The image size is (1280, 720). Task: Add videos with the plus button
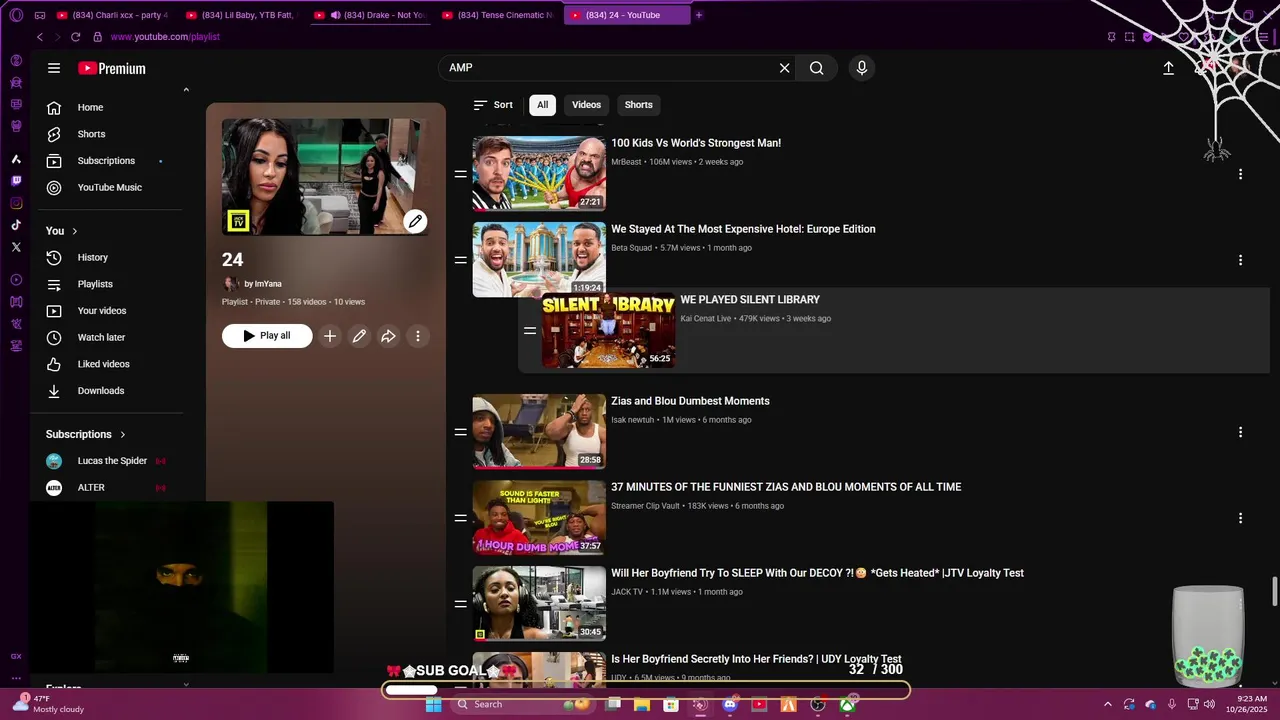(330, 336)
